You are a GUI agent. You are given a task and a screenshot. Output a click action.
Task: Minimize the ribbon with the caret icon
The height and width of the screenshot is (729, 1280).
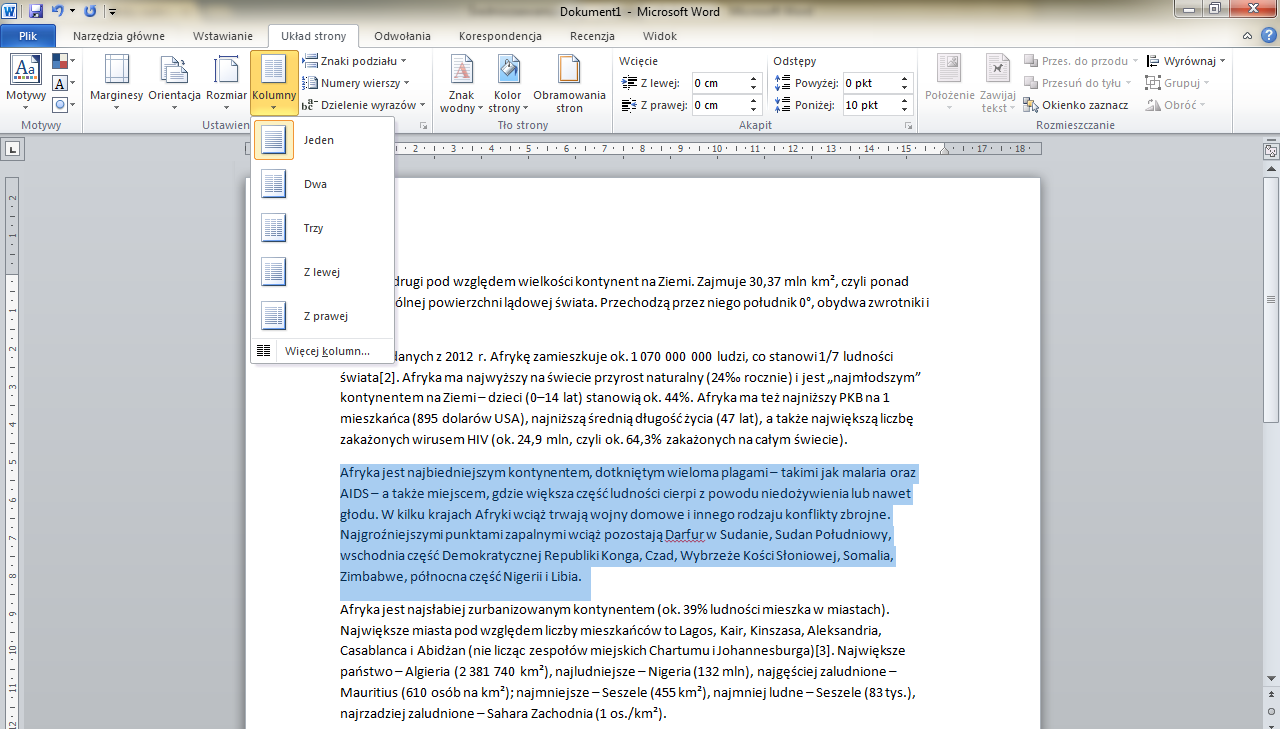1245,35
